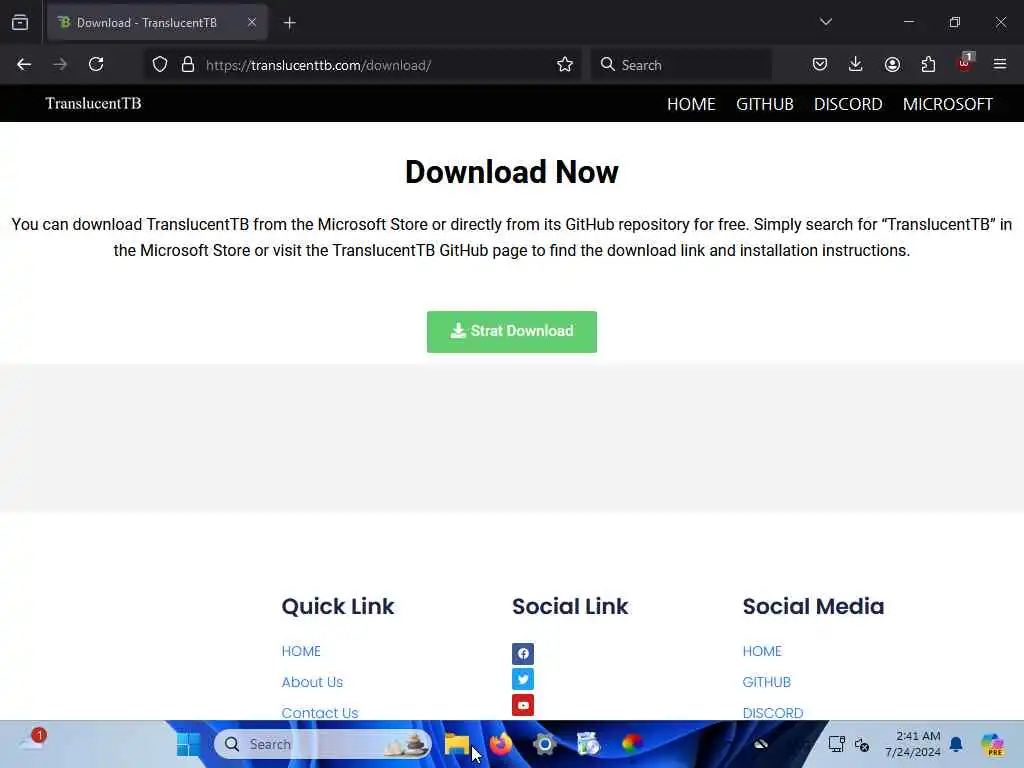Open the Settings gear on taskbar

point(545,744)
